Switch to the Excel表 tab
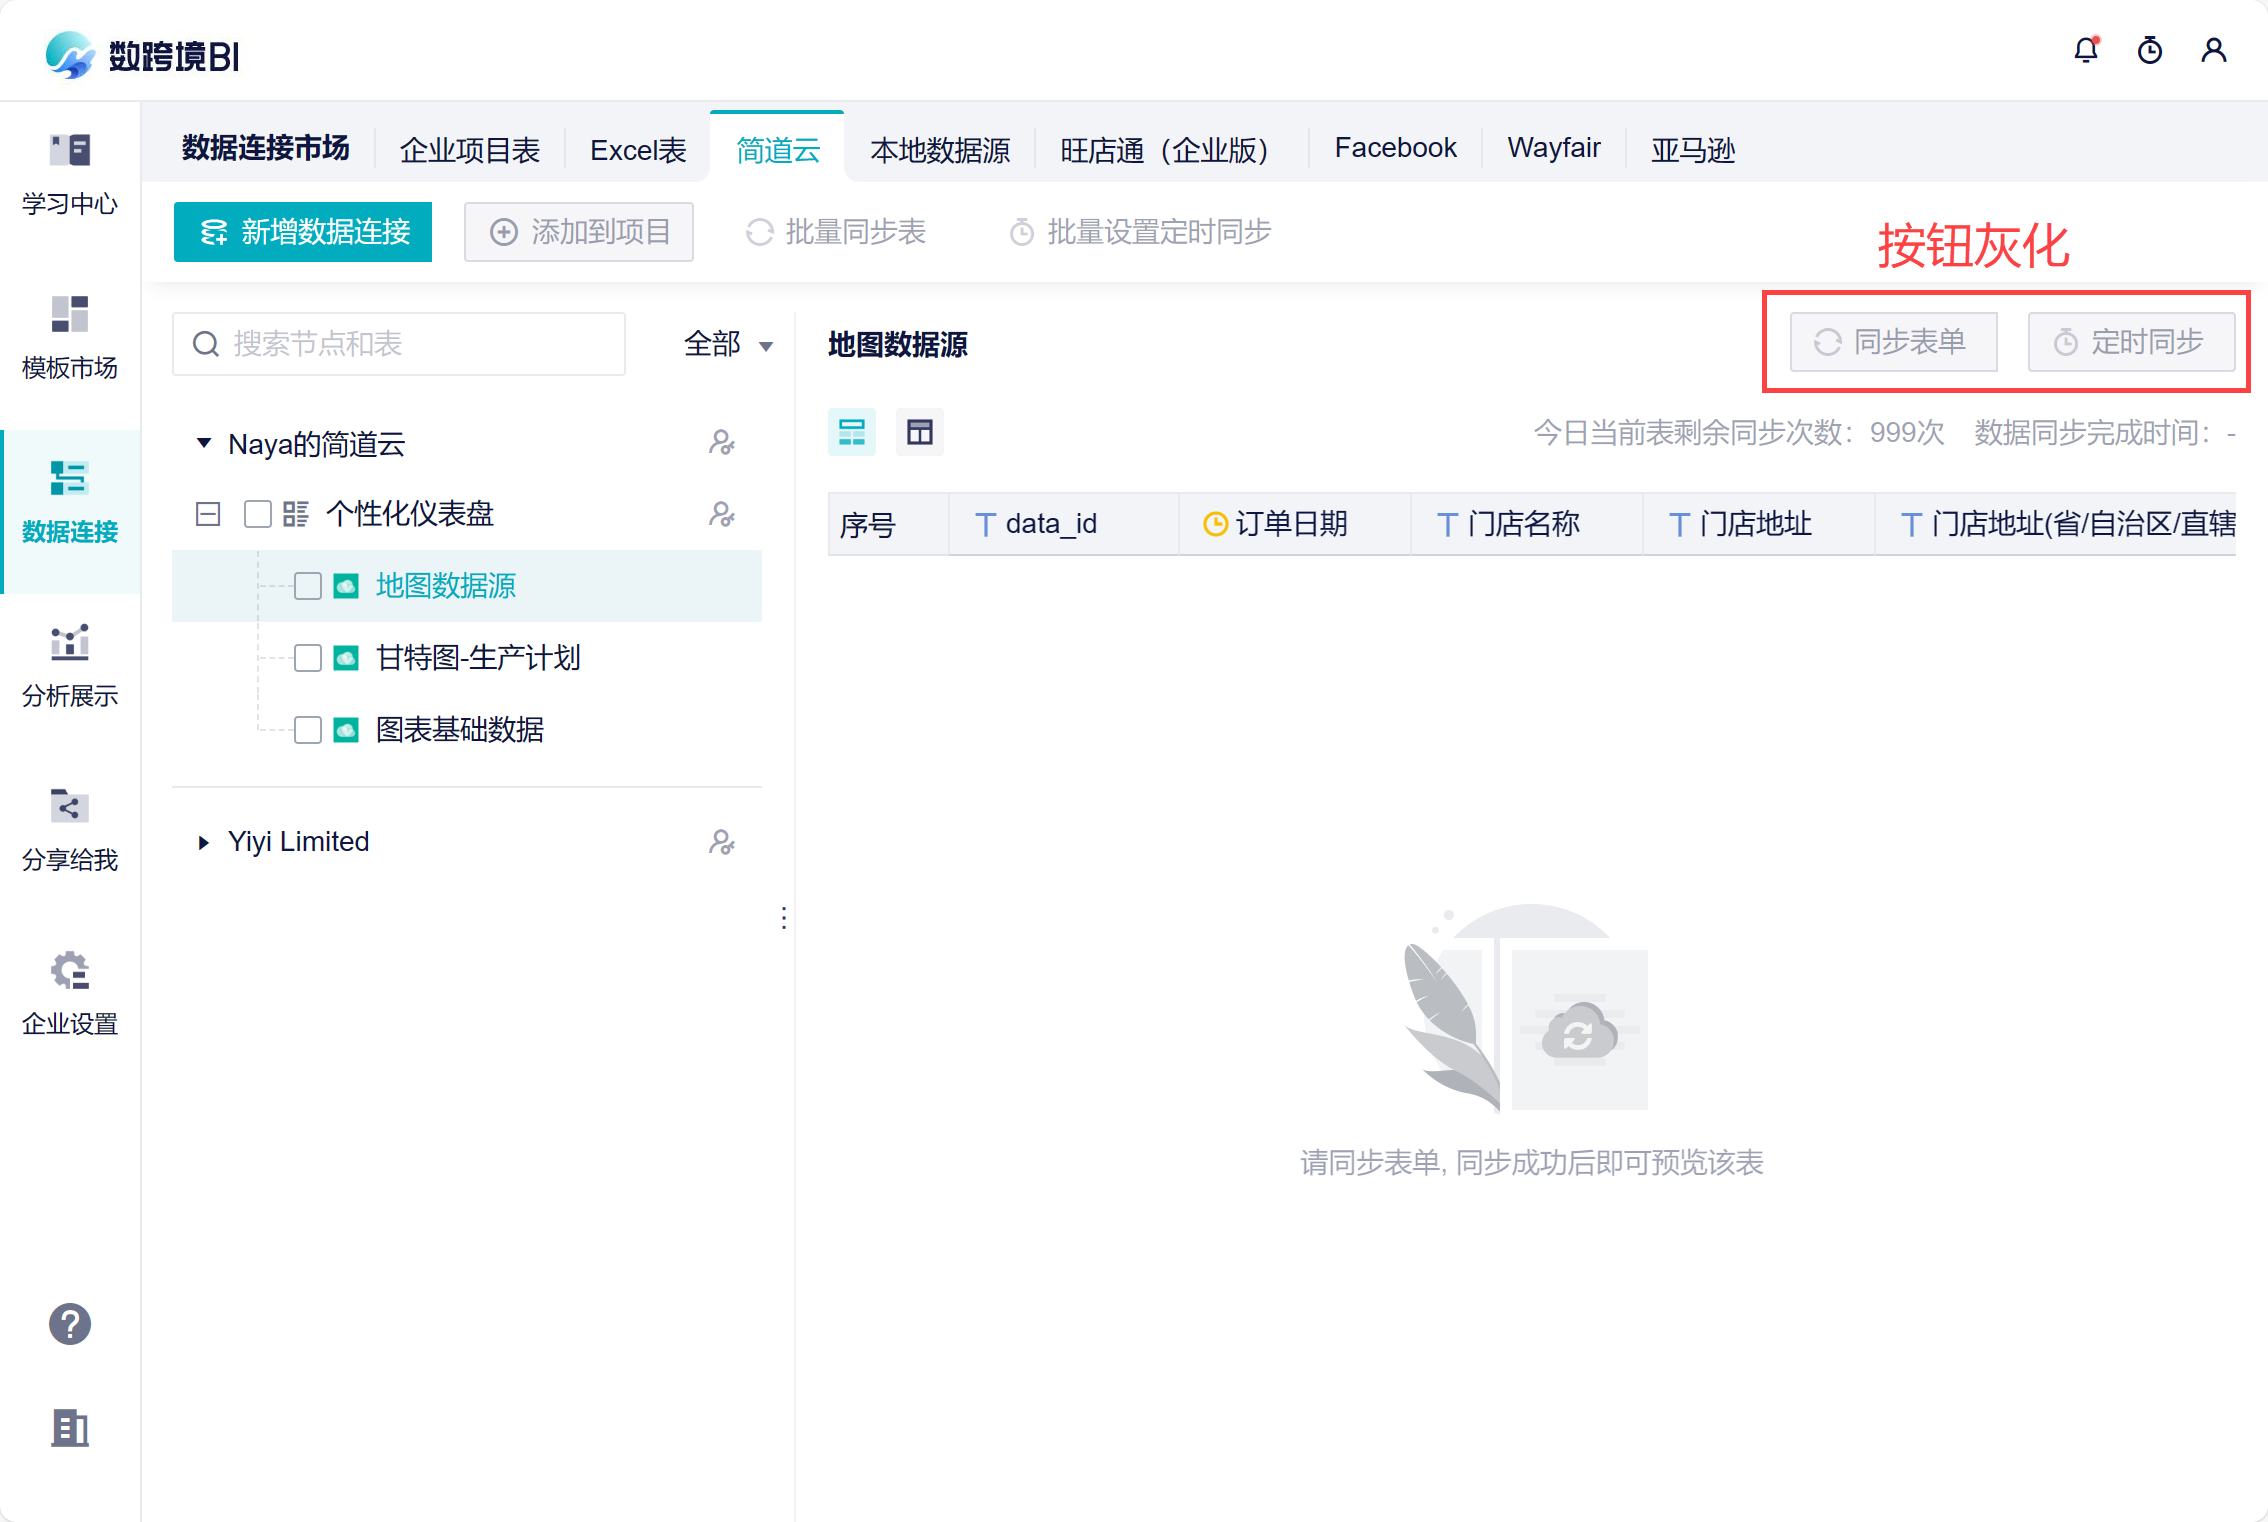The image size is (2268, 1522). point(638,150)
